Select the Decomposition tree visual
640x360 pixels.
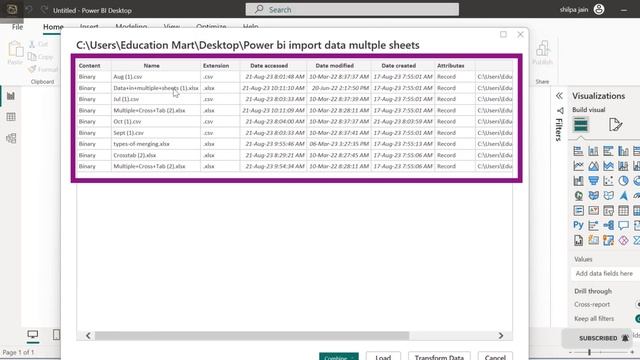pyautogui.click(x=608, y=225)
